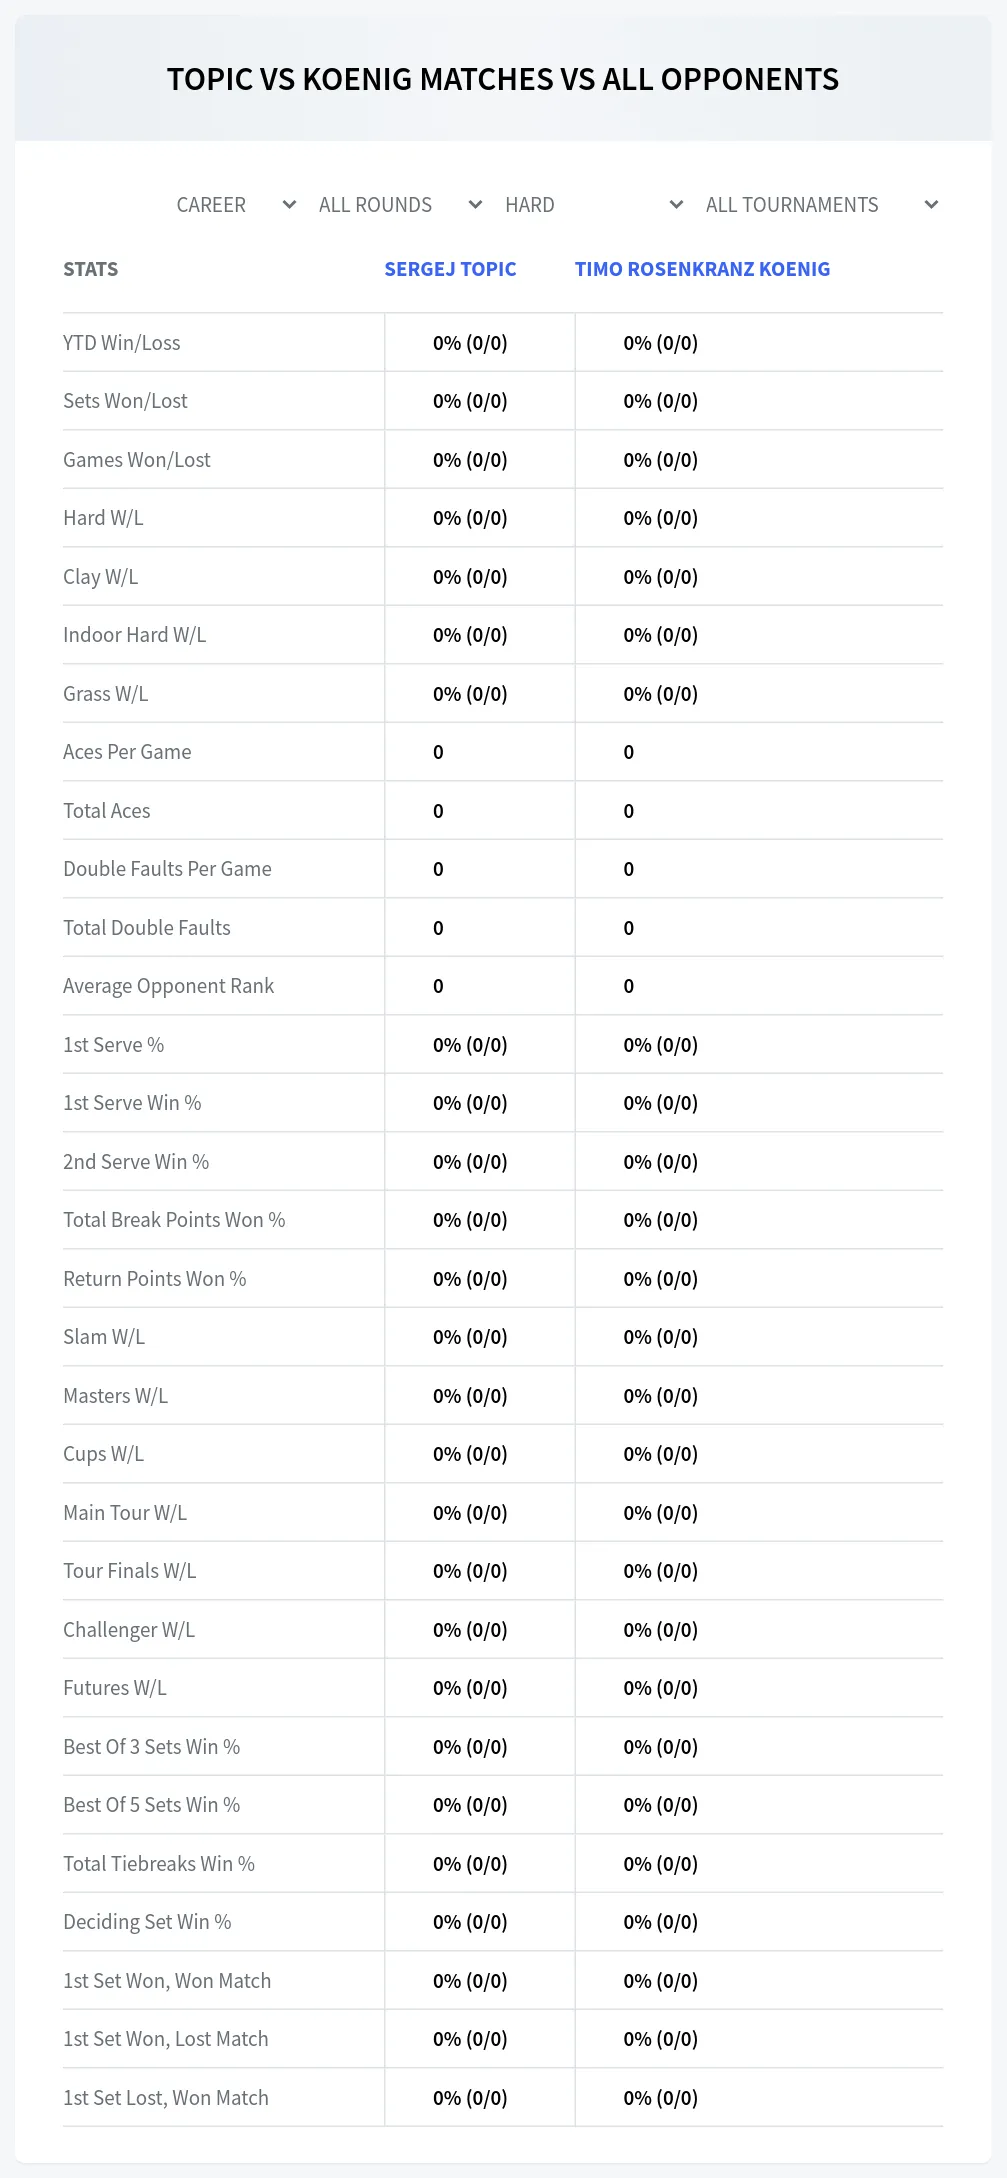Screen dimensions: 1007x2178
Task: Click the Challenger W/L row label
Action: click(129, 1630)
